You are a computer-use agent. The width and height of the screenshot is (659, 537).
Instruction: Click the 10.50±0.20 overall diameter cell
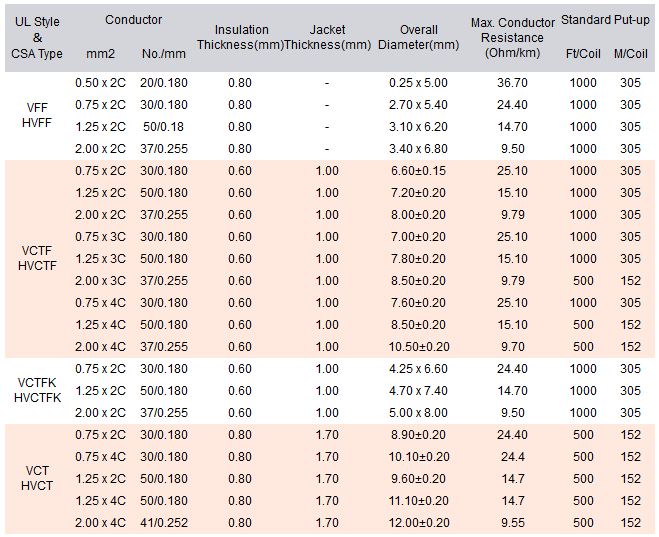click(419, 347)
